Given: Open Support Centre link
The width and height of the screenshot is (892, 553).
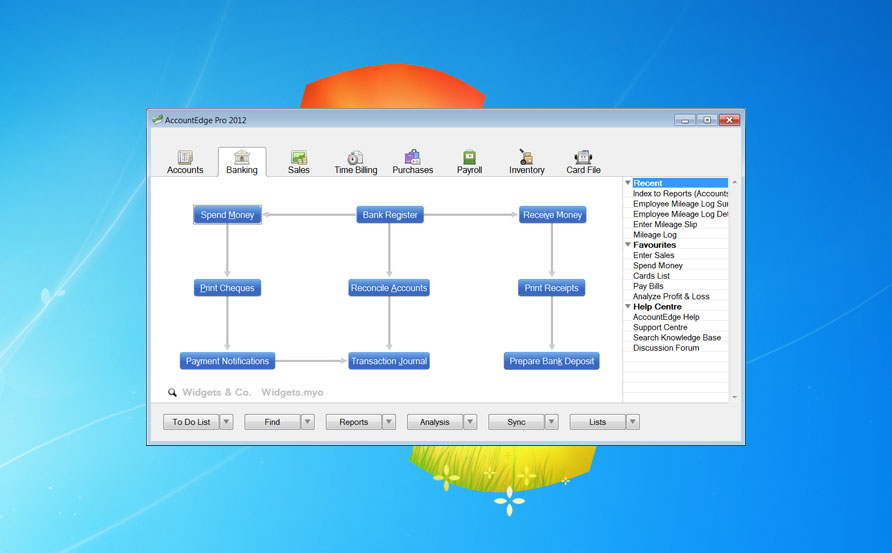Looking at the screenshot, I should (660, 327).
